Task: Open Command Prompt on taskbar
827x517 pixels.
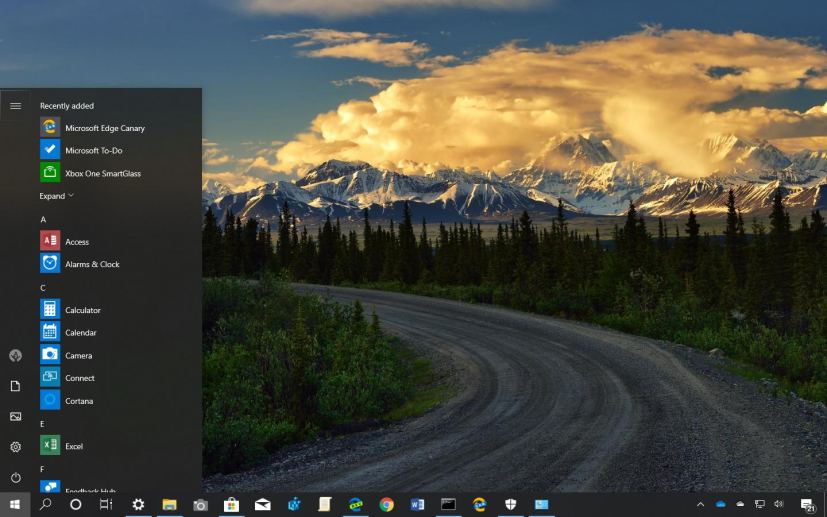Action: tap(448, 504)
